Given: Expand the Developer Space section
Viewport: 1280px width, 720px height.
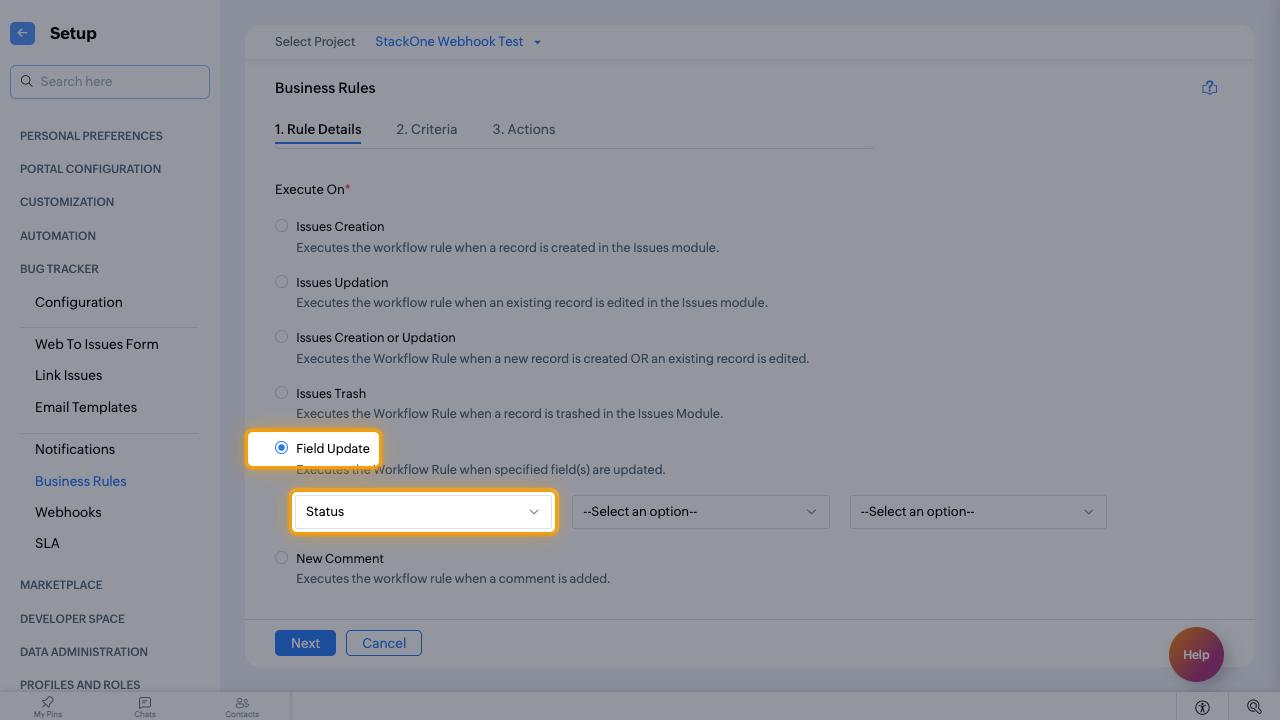Looking at the screenshot, I should pyautogui.click(x=72, y=619).
